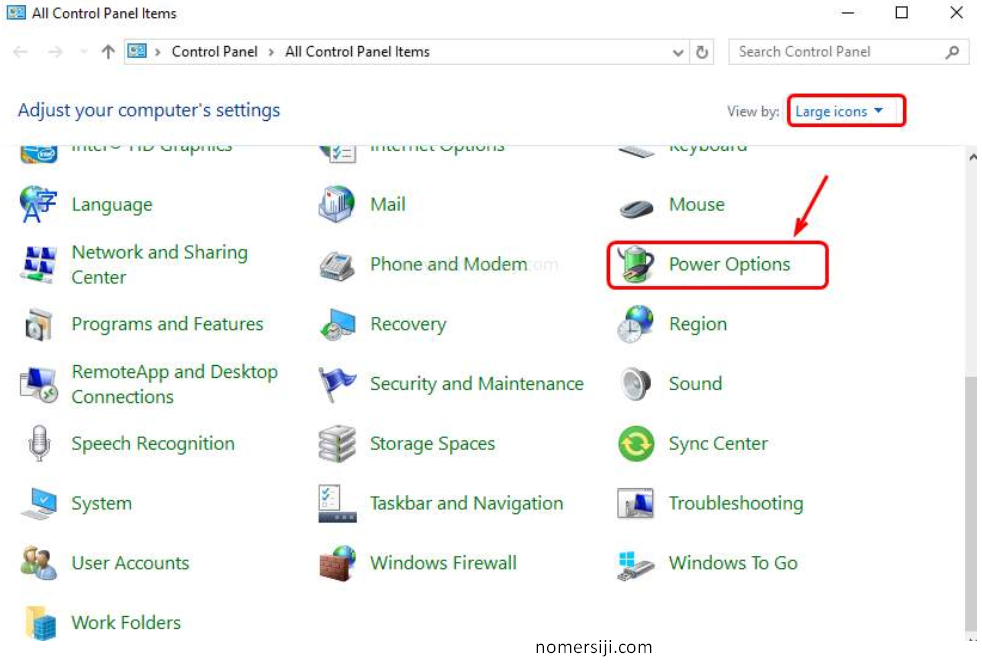This screenshot has height=667, width=982.
Task: Click the Windows To Go icon
Action: [636, 564]
